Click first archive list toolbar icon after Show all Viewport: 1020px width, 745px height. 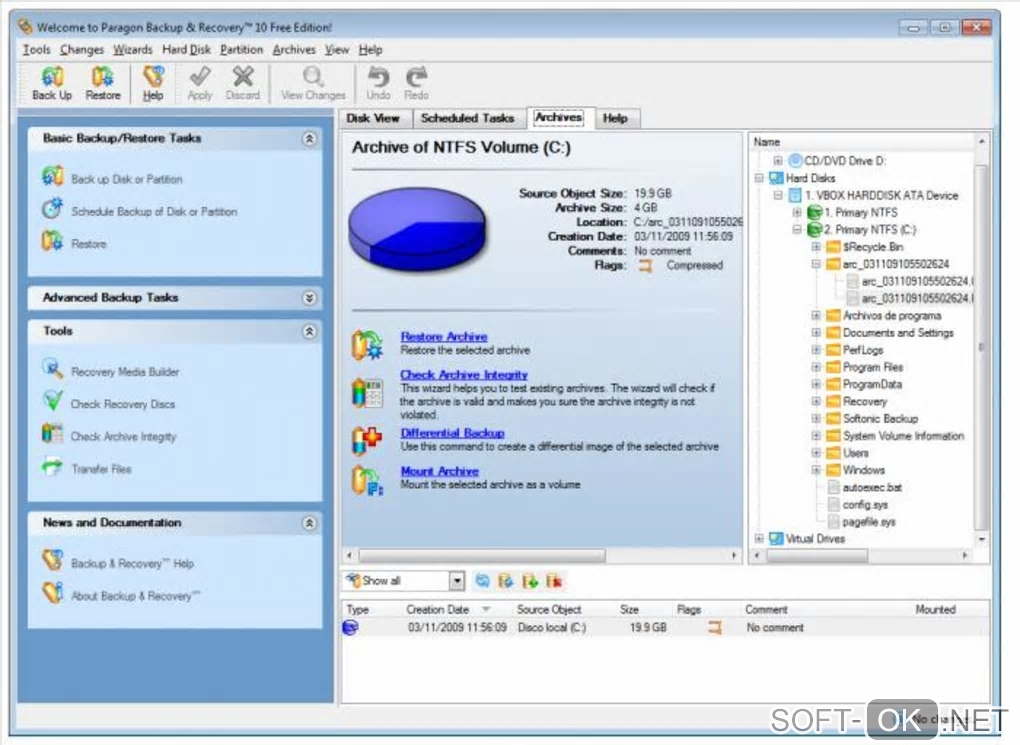[482, 581]
